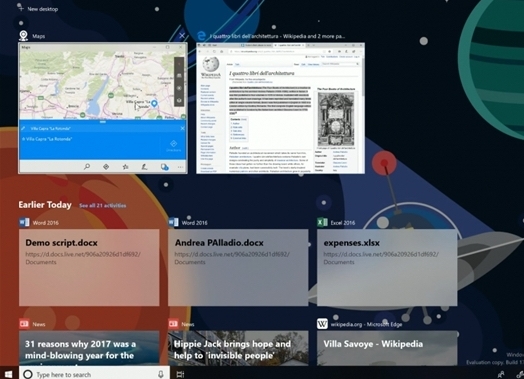This screenshot has height=379, width=524.
Task: Open Andrea PAlladio.docx activity card
Action: (238, 267)
